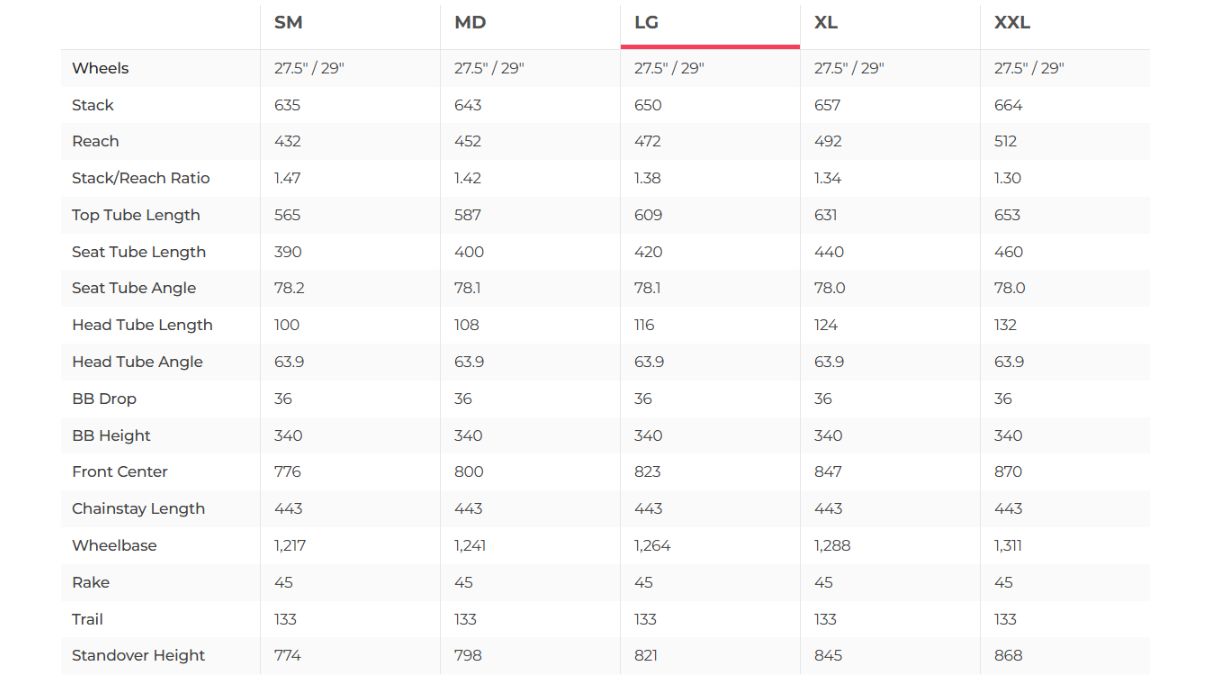Select the BB Drop row label
The image size is (1210, 681).
coord(104,398)
